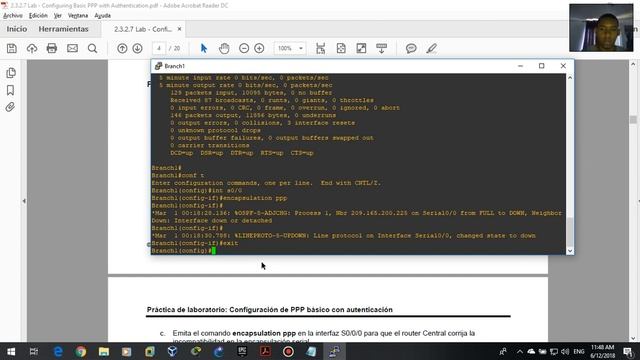This screenshot has width=640, height=360.
Task: Click the 'encapsulation ppp' command line in terminal
Action: 219,198
